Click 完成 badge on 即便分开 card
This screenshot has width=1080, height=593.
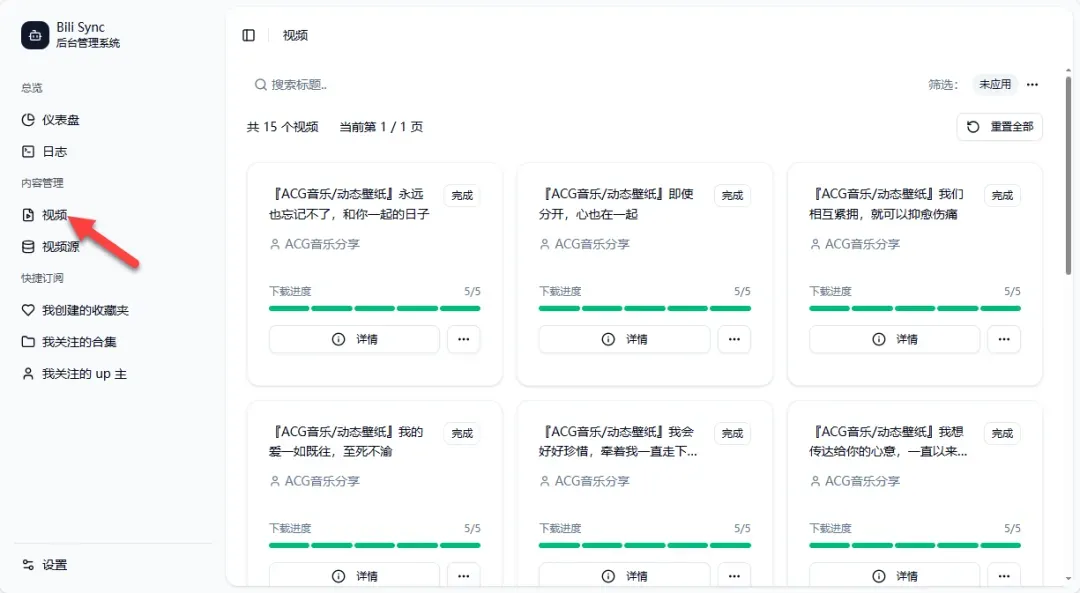732,196
